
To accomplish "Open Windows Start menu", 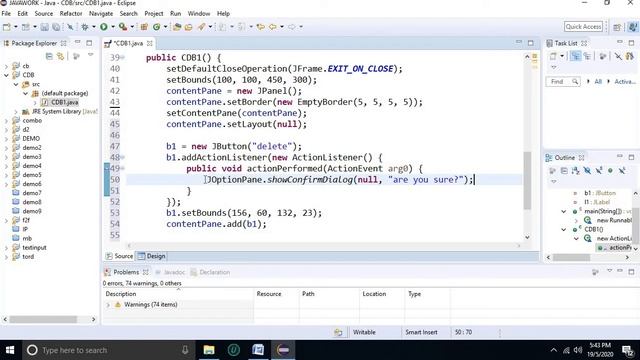I will pyautogui.click(x=10, y=350).
